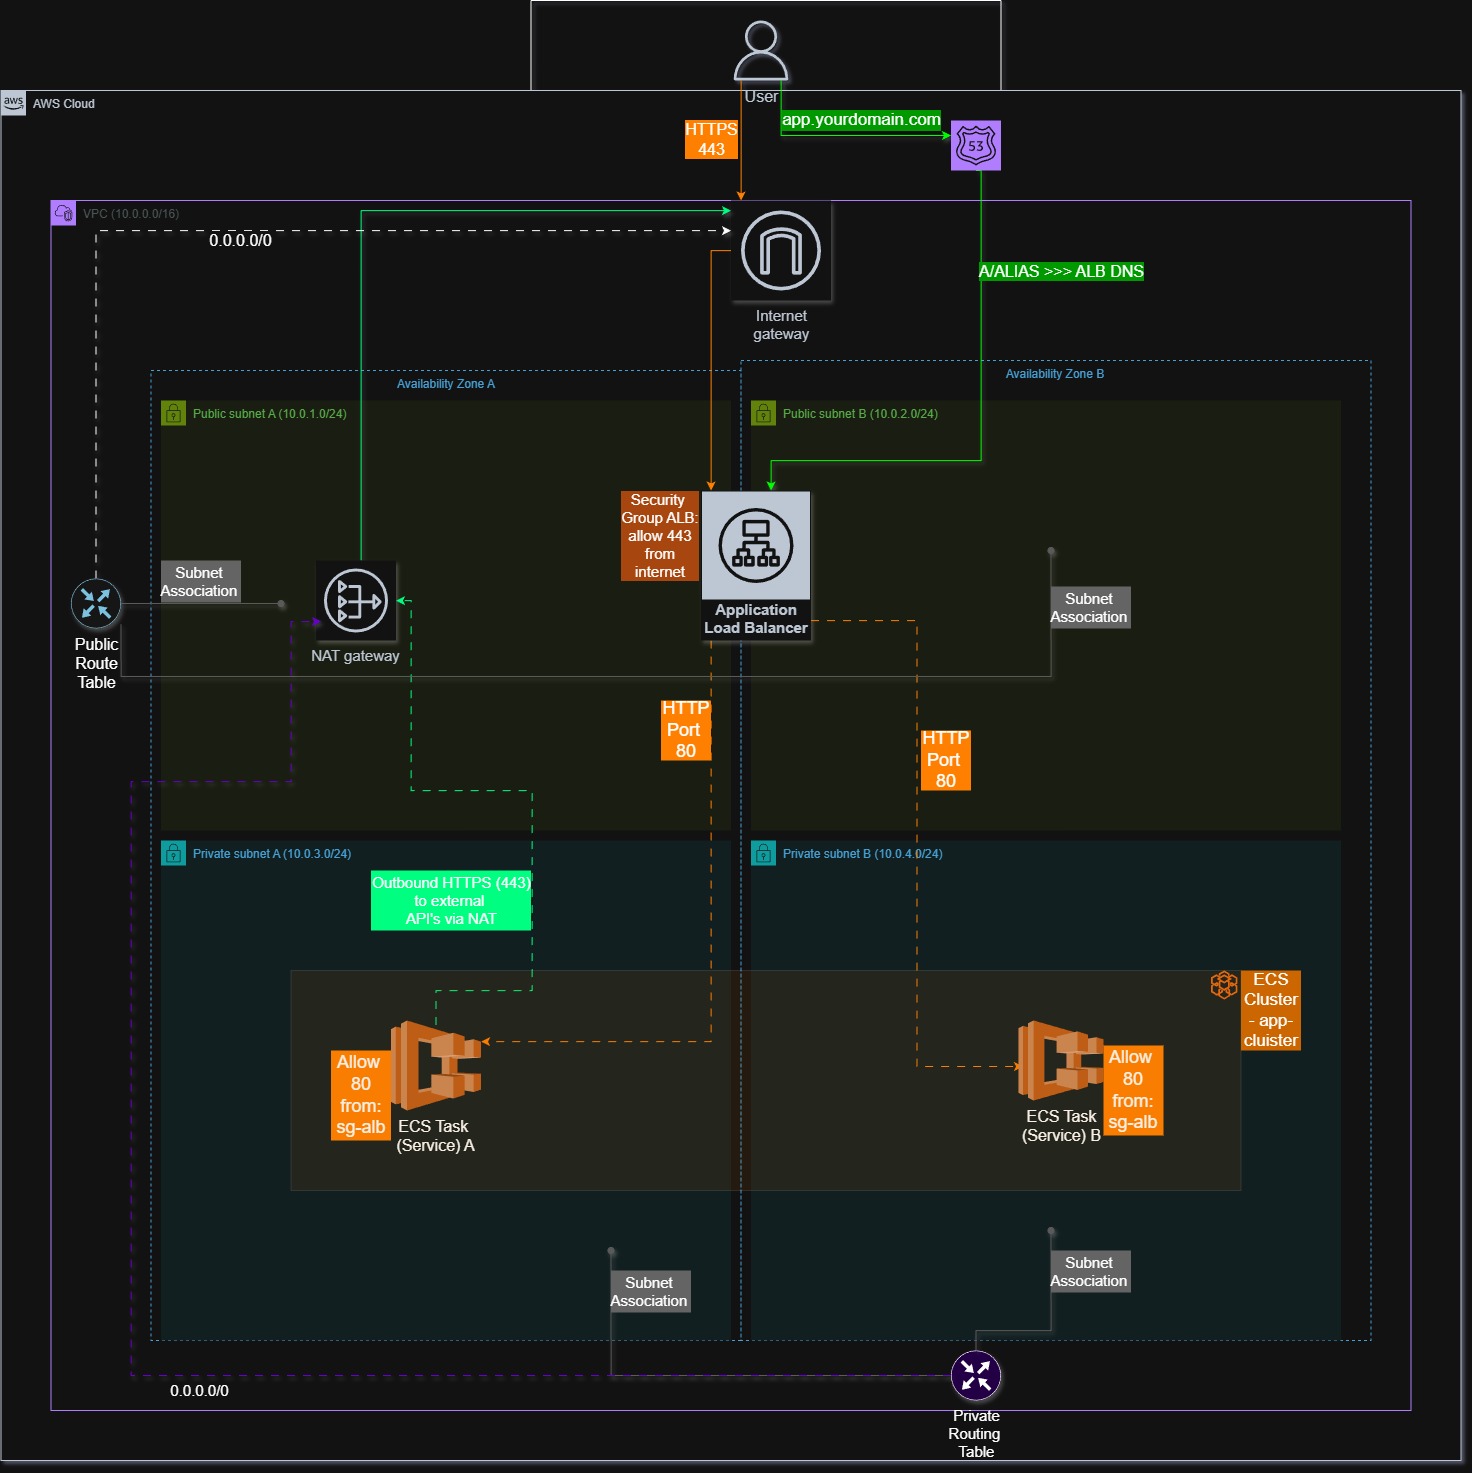Screen dimensions: 1472x1473
Task: Click the app.yourdomain.com green label
Action: 861,120
